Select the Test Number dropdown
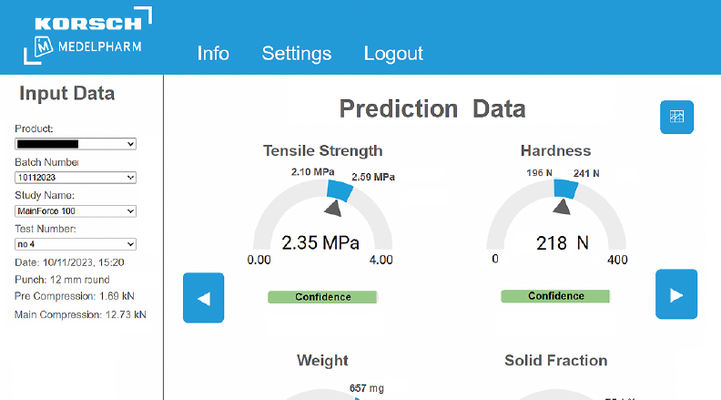 [75, 244]
